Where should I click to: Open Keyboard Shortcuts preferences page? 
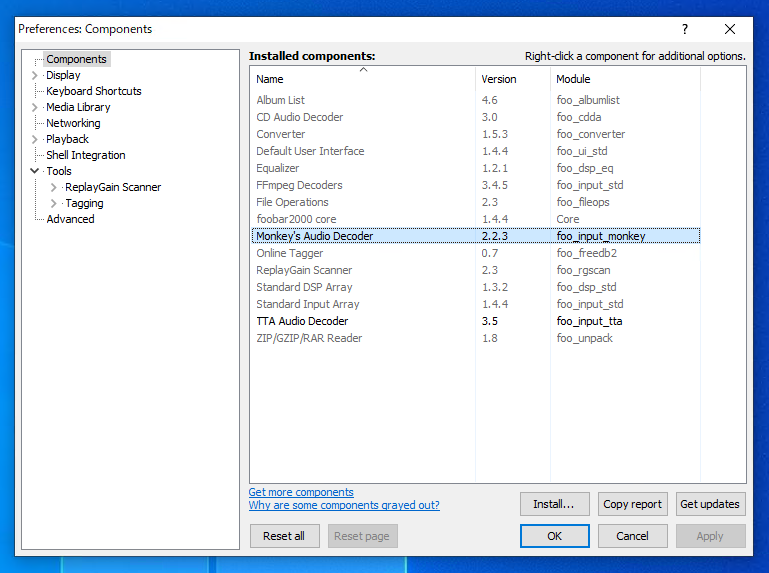pyautogui.click(x=94, y=91)
